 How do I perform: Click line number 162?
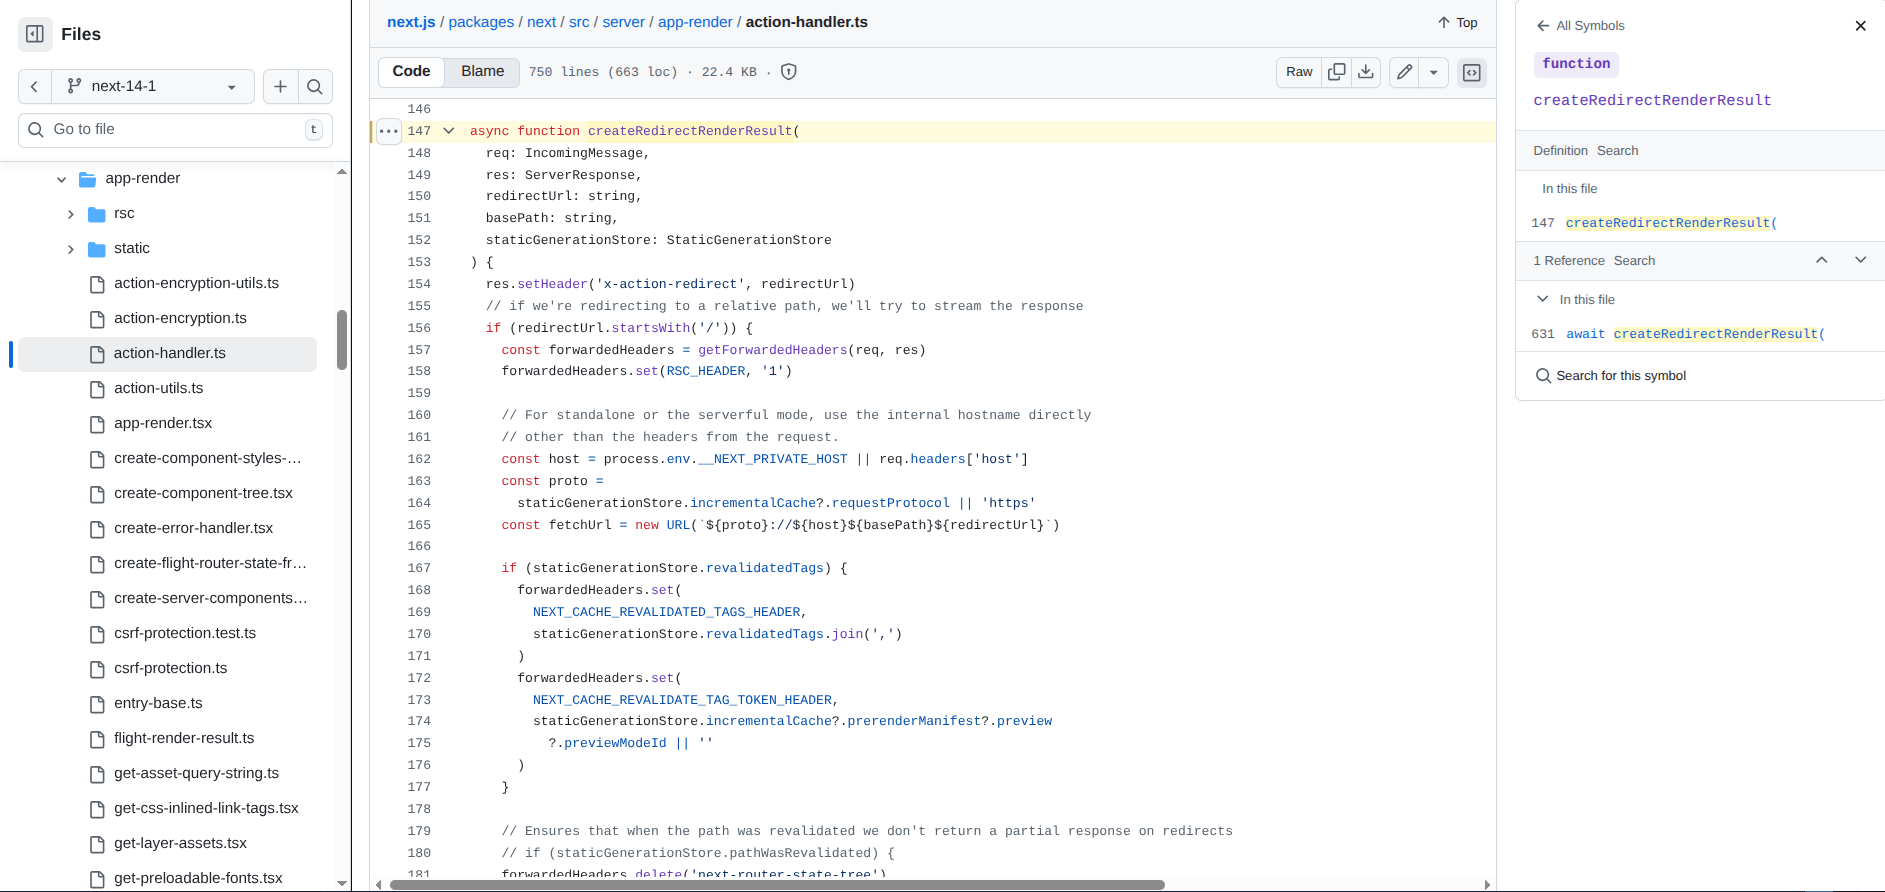pyautogui.click(x=419, y=459)
